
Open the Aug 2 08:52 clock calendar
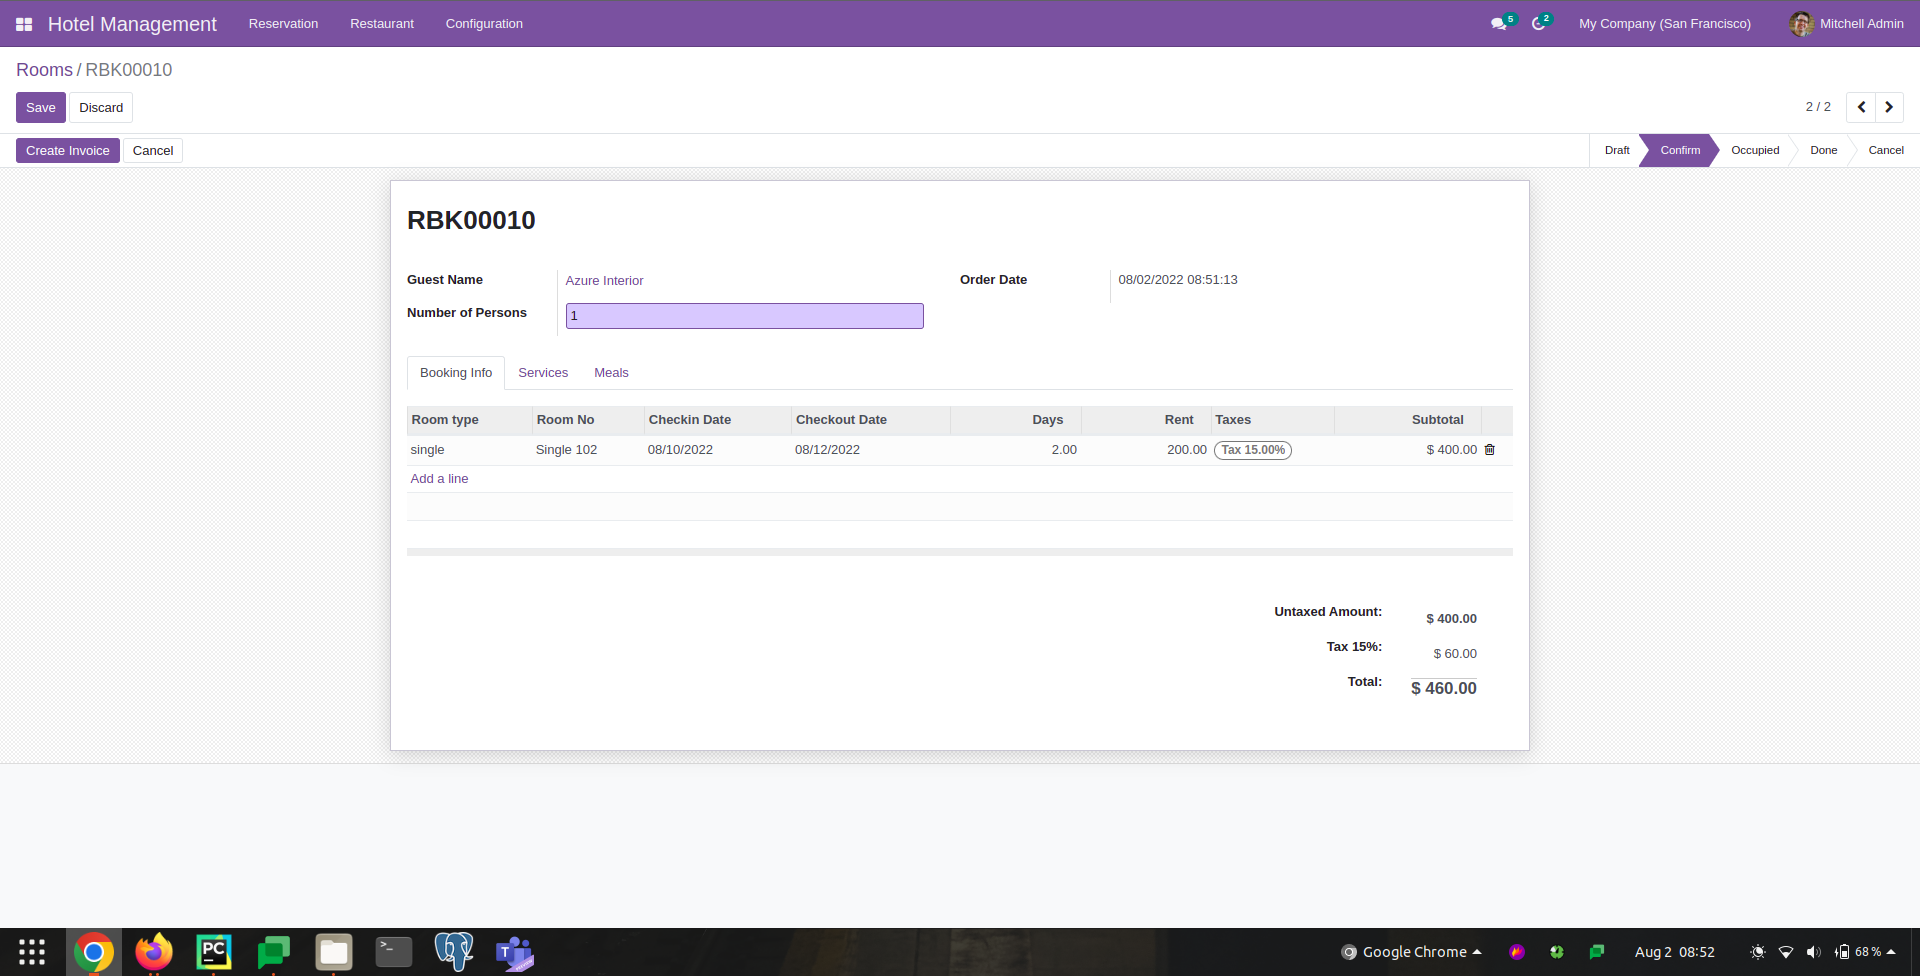pos(1675,952)
